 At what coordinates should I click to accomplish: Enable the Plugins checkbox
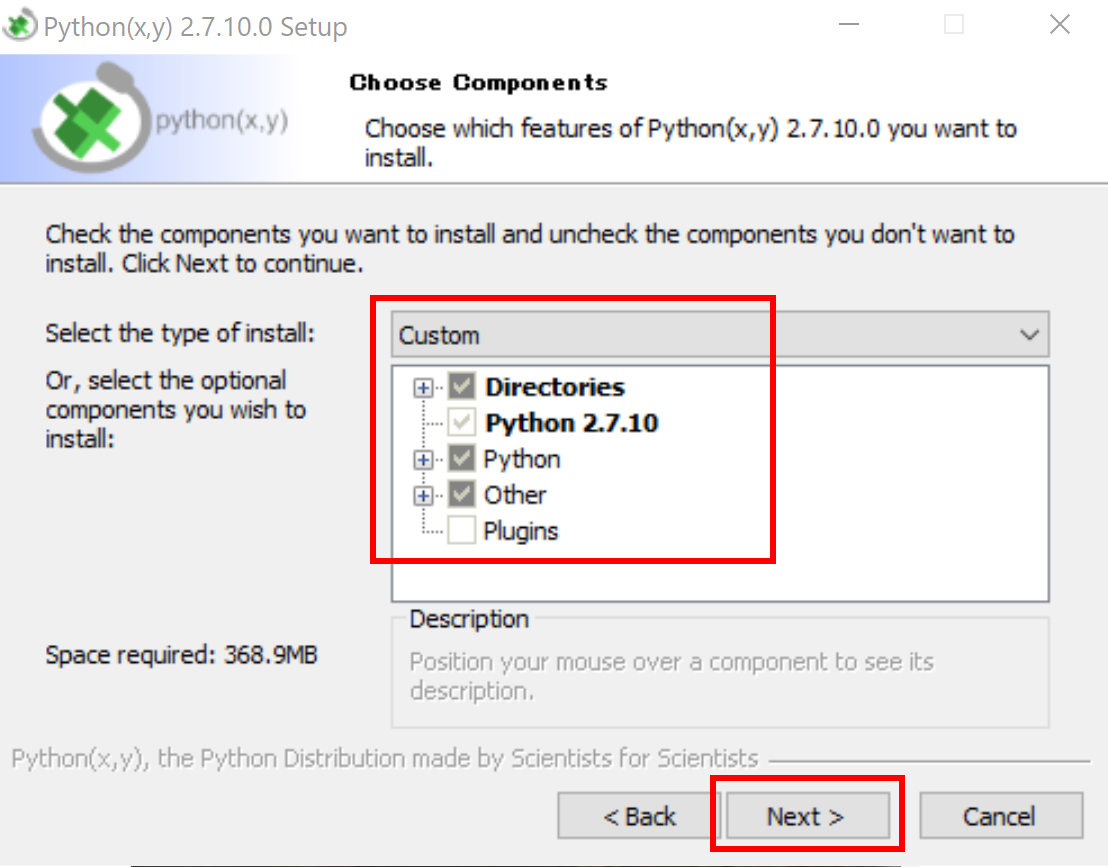(461, 531)
